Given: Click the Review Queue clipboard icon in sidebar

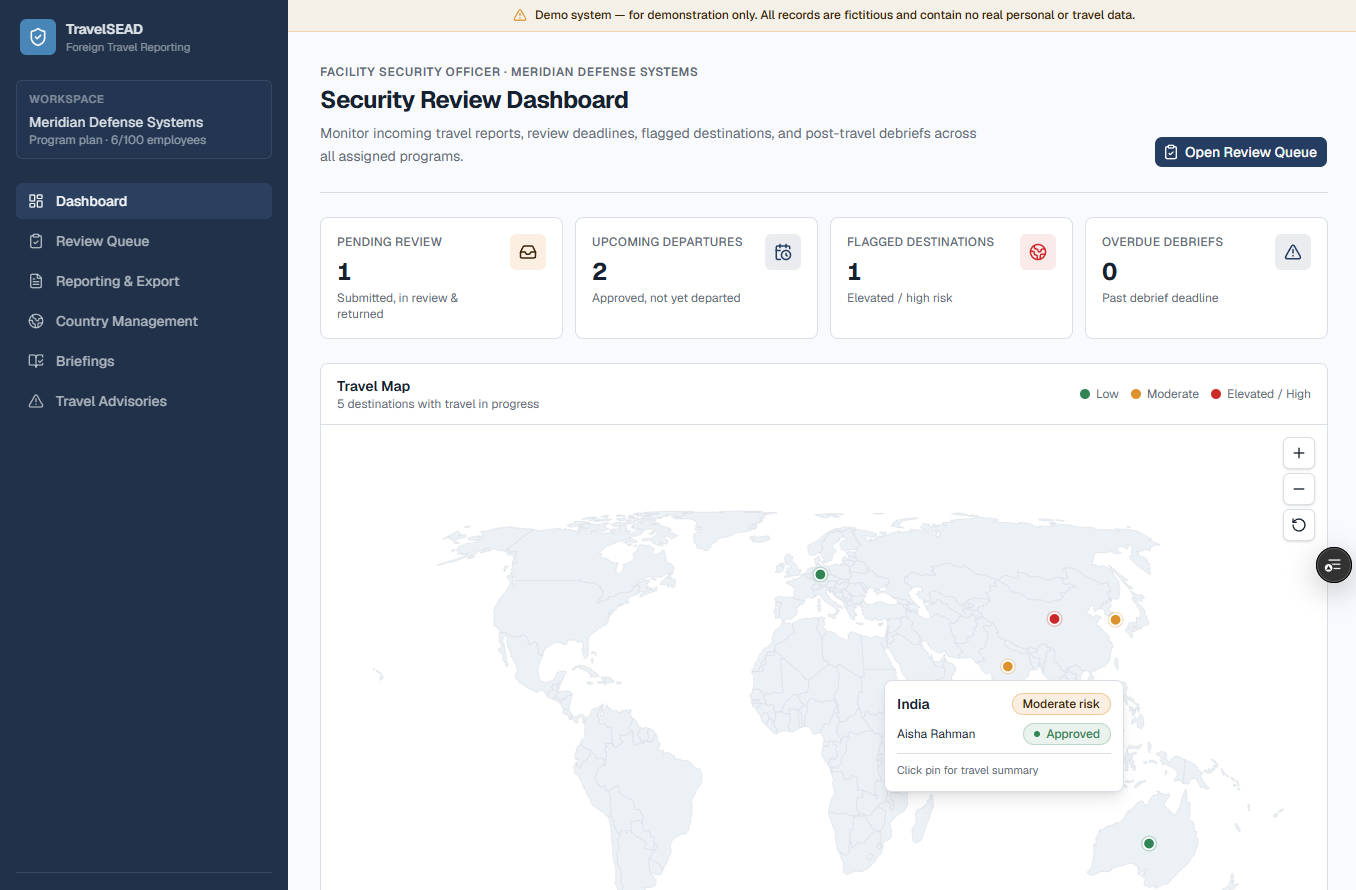Looking at the screenshot, I should (36, 241).
